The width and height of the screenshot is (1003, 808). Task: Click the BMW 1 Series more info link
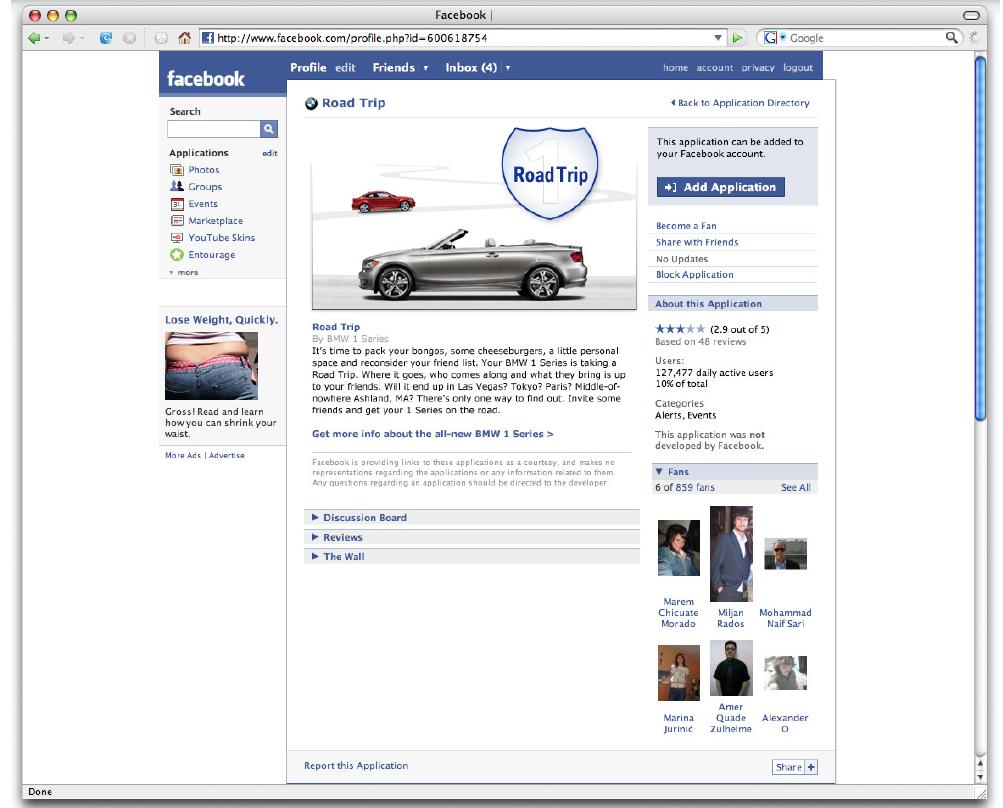point(433,434)
